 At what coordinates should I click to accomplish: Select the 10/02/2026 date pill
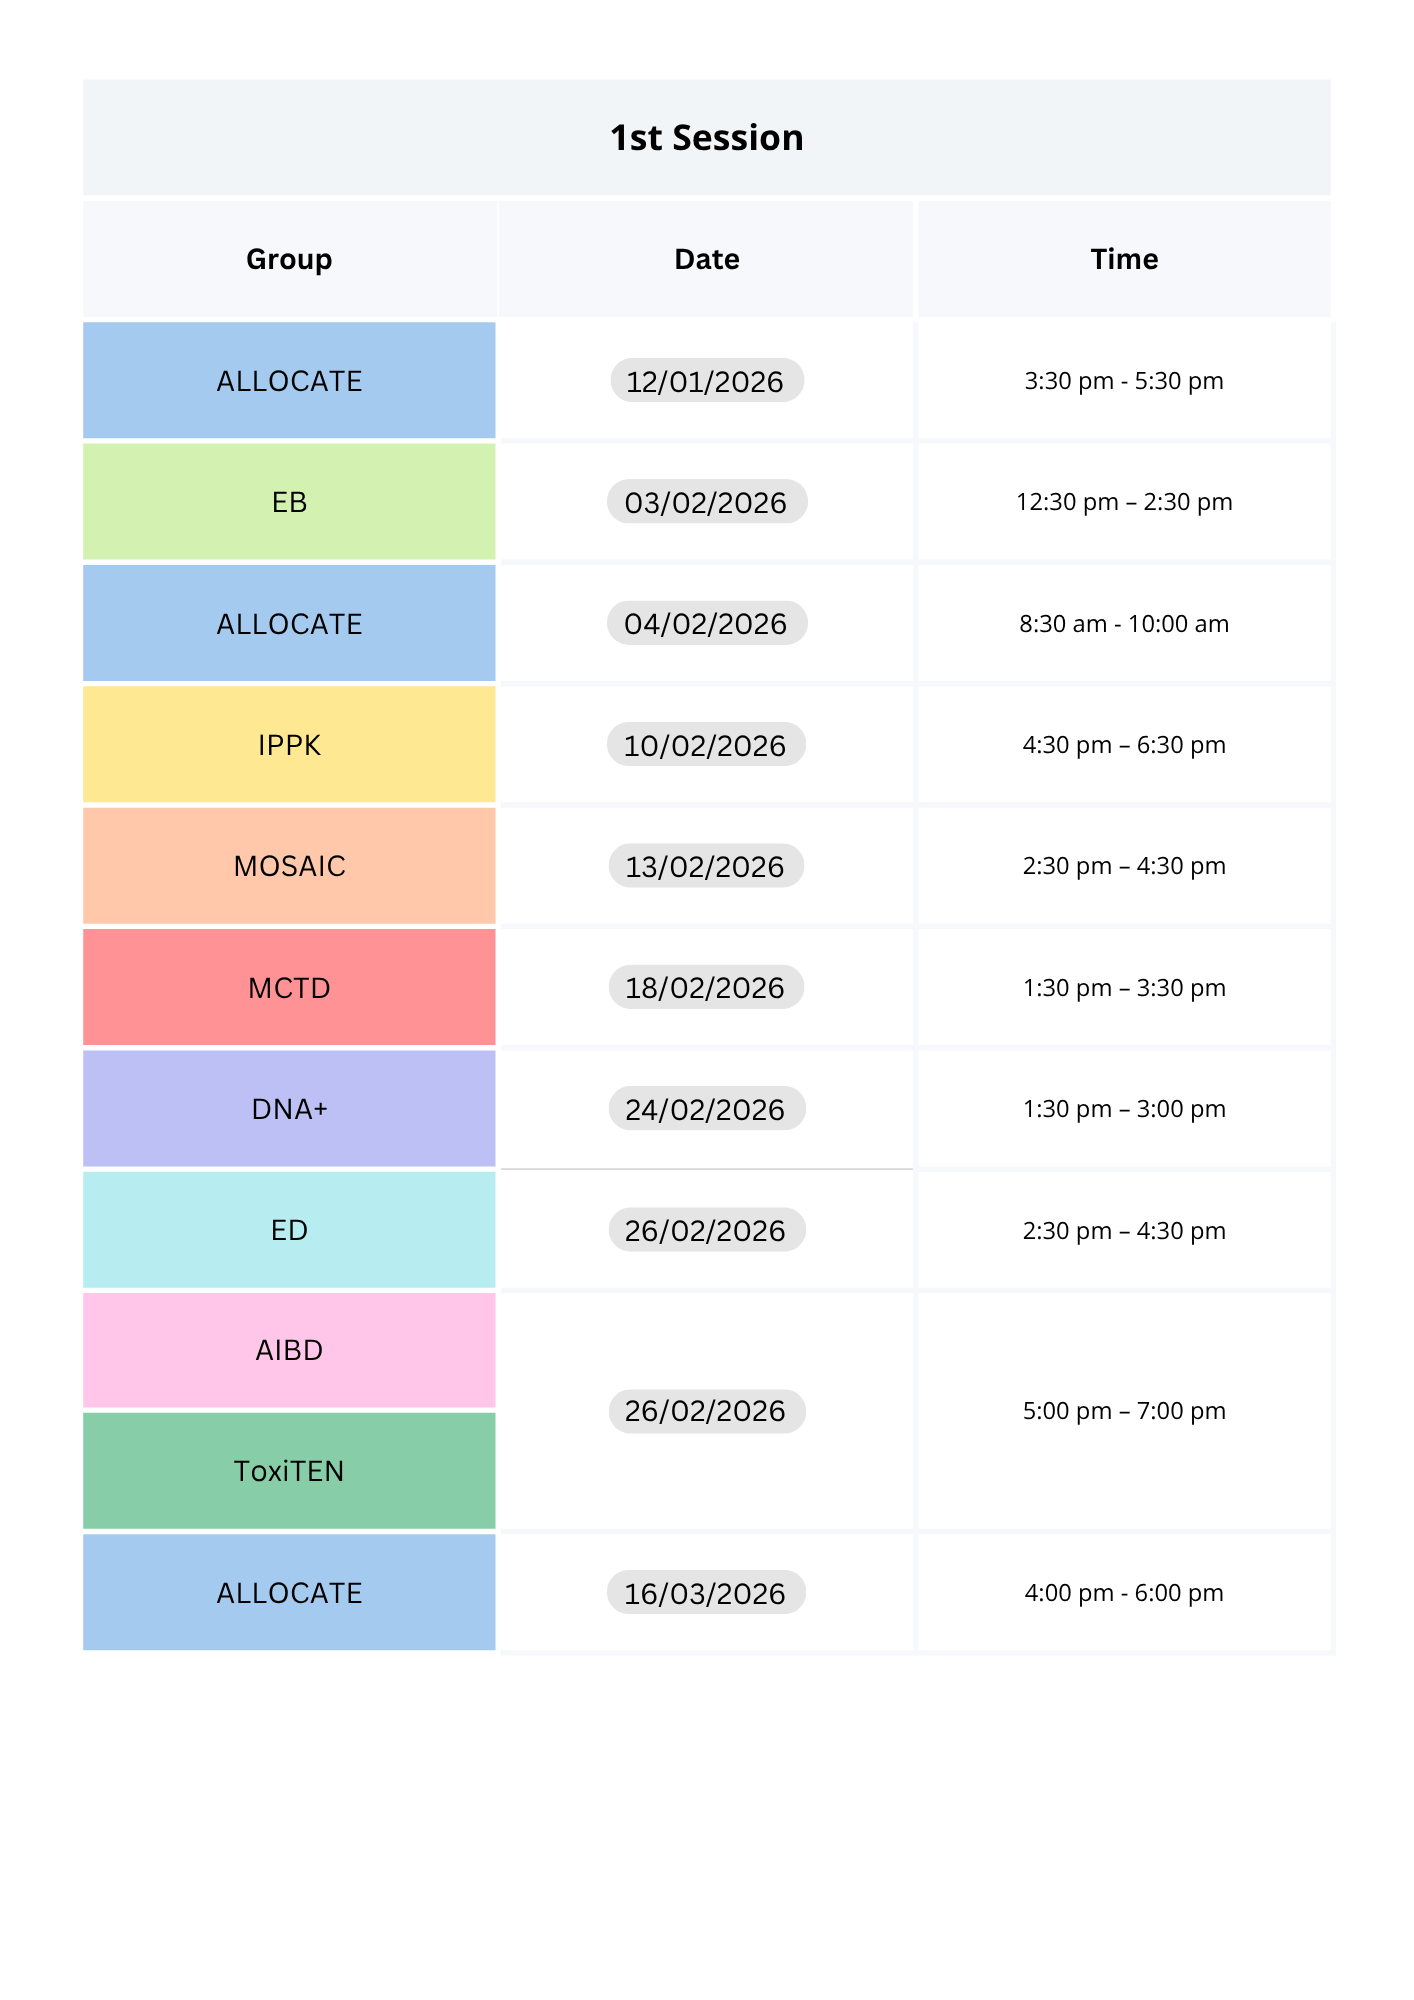click(706, 745)
